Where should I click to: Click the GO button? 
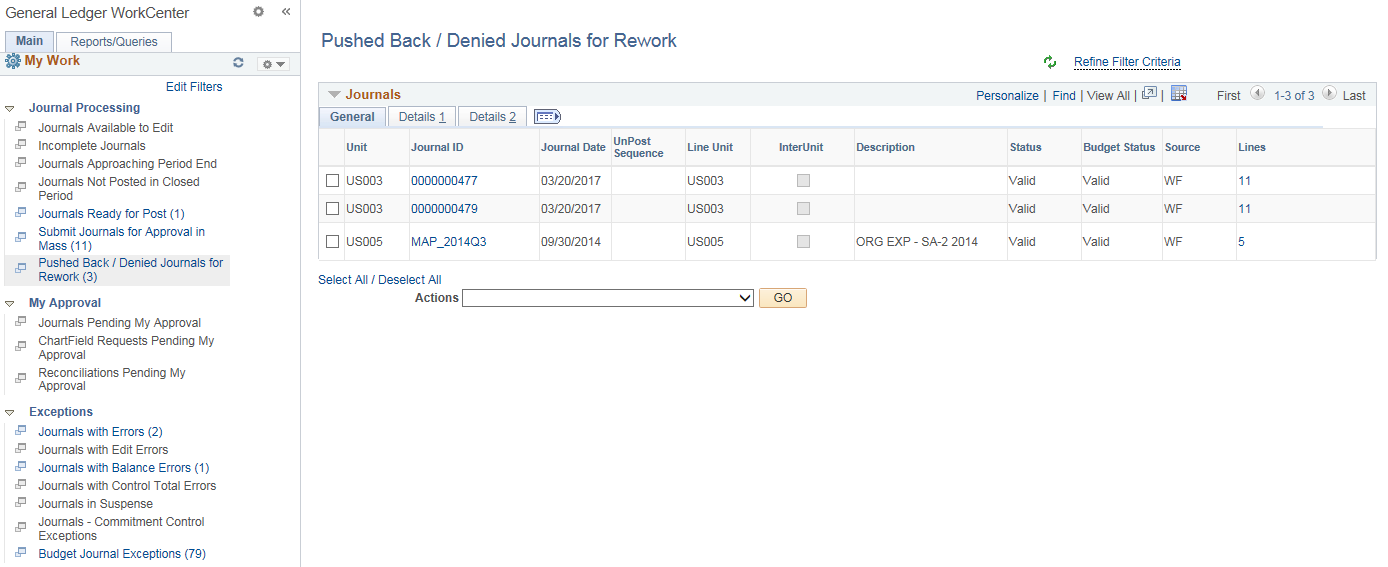783,298
